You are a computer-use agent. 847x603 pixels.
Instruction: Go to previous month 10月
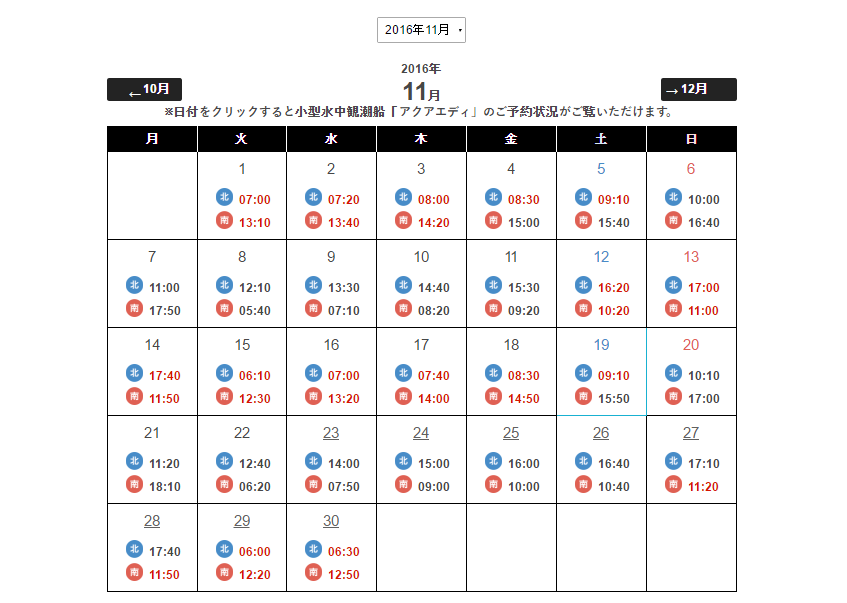tap(144, 89)
